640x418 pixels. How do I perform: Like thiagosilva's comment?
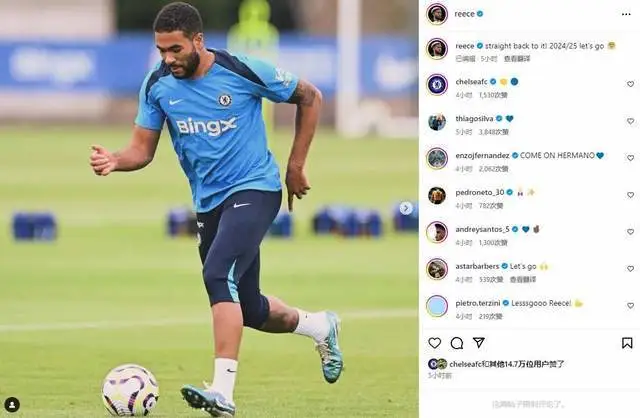click(630, 121)
